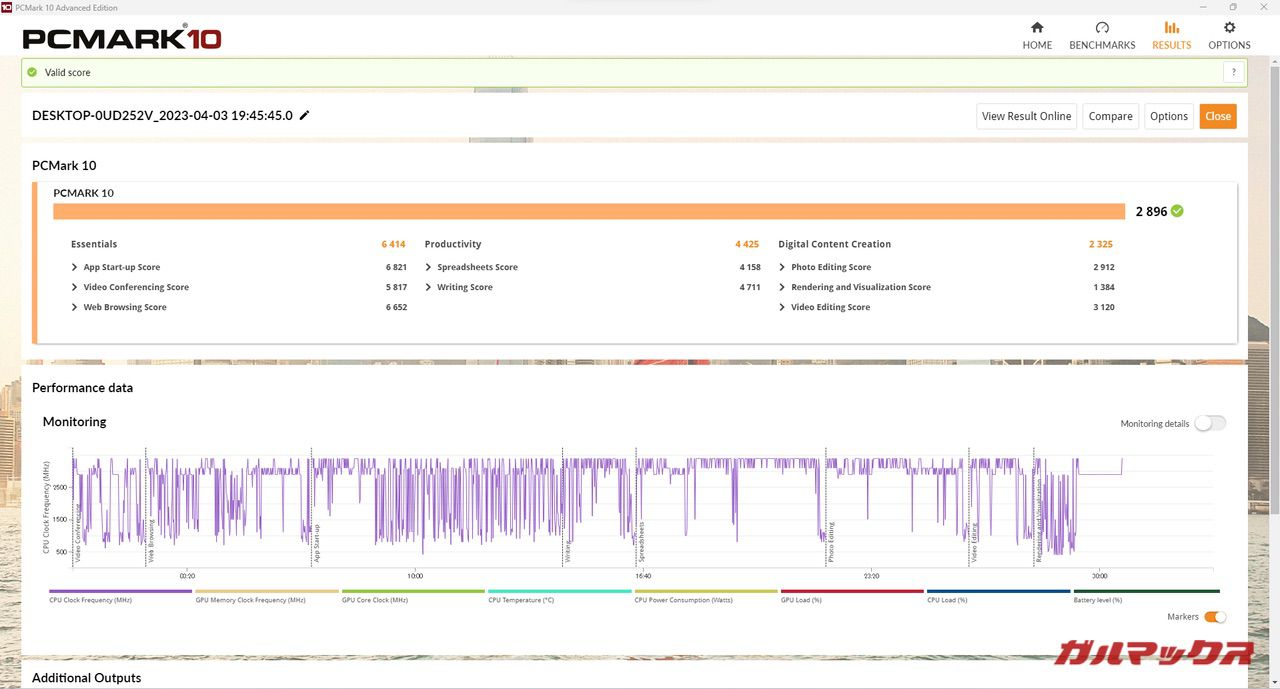1280x689 pixels.
Task: Click the question mark help icon
Action: pyautogui.click(x=1234, y=72)
